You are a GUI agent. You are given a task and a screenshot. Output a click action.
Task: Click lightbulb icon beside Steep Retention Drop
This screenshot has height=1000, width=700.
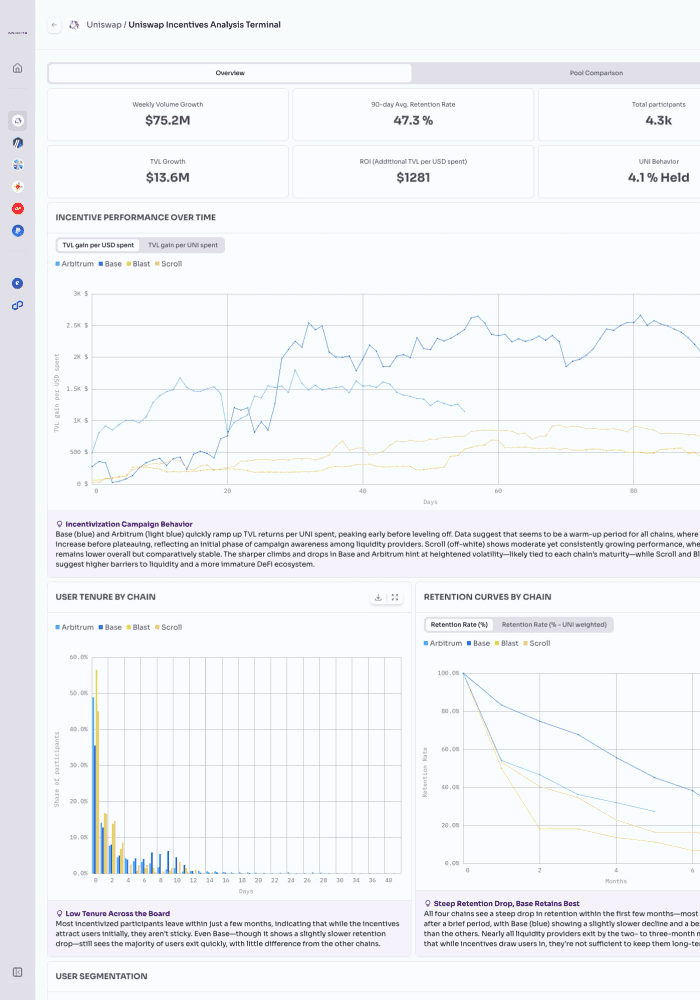click(x=428, y=904)
